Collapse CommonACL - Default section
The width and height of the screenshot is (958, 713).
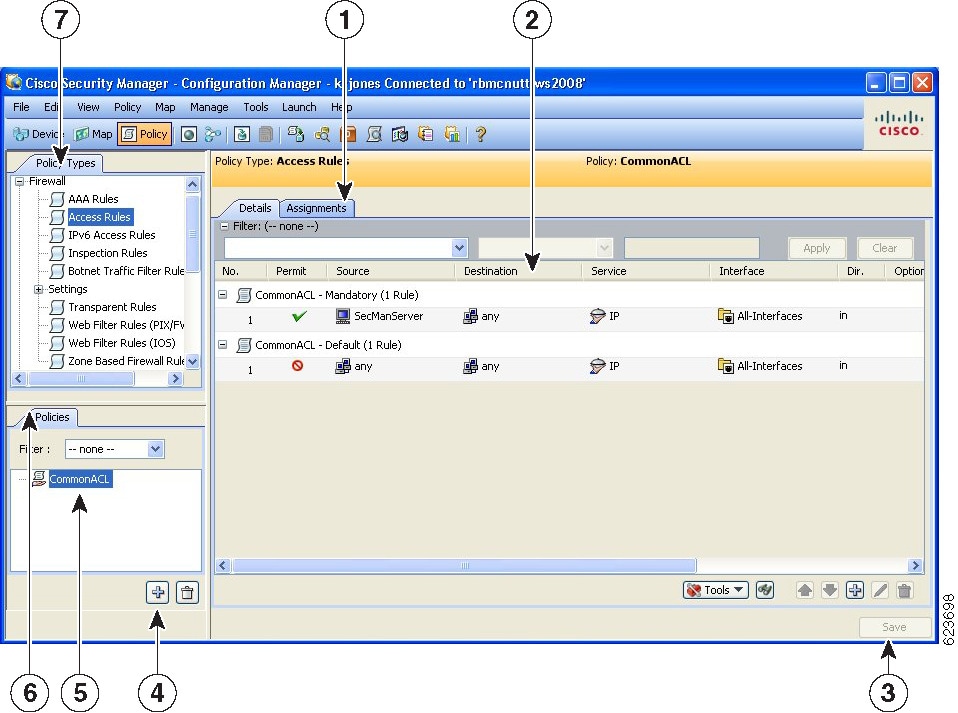pyautogui.click(x=223, y=345)
